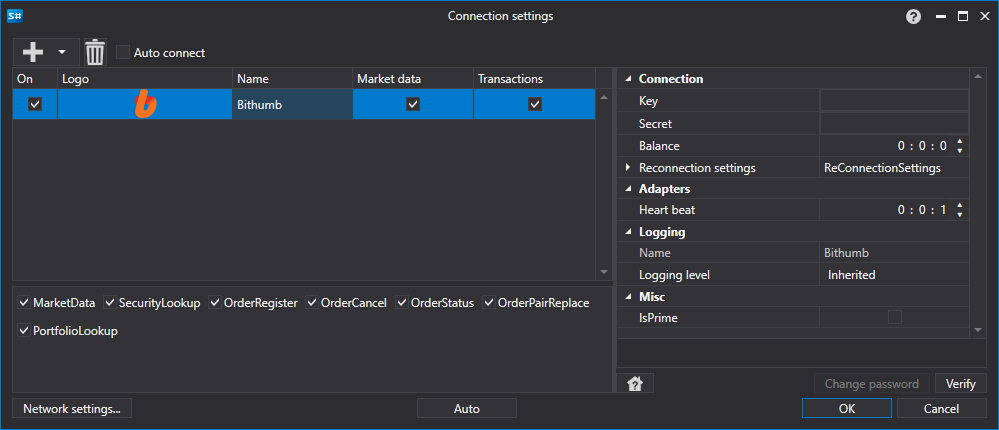Open the help question mark icon
The height and width of the screenshot is (430, 999).
pos(914,17)
